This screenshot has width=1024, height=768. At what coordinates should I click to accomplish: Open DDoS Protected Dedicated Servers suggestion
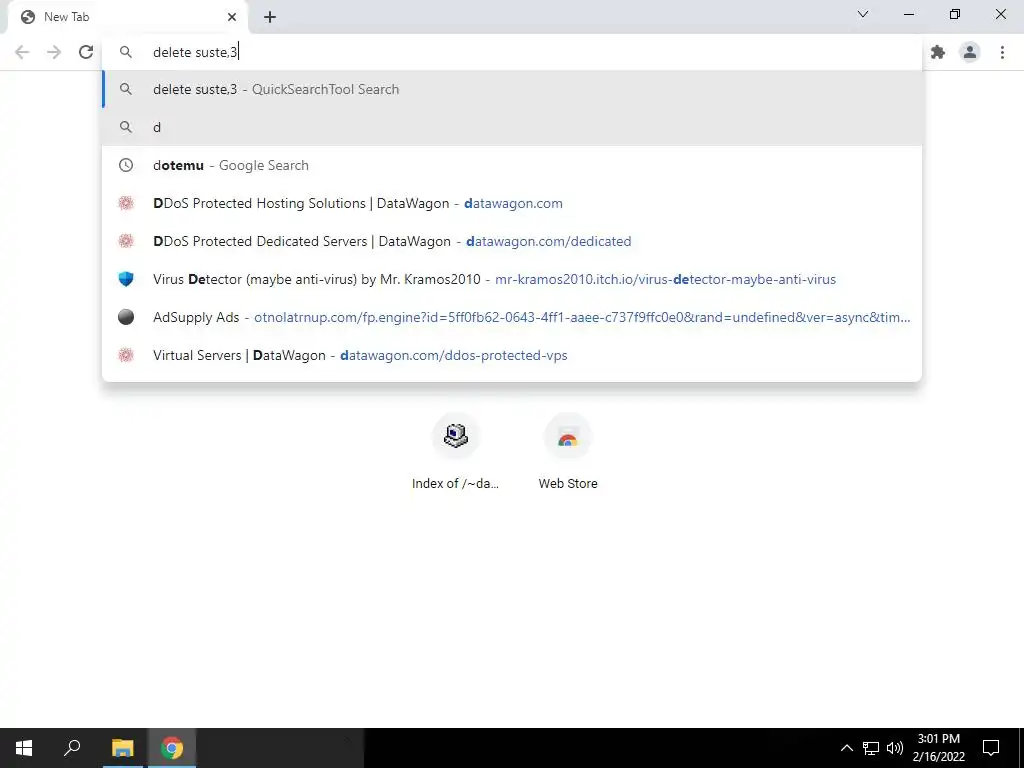[512, 241]
